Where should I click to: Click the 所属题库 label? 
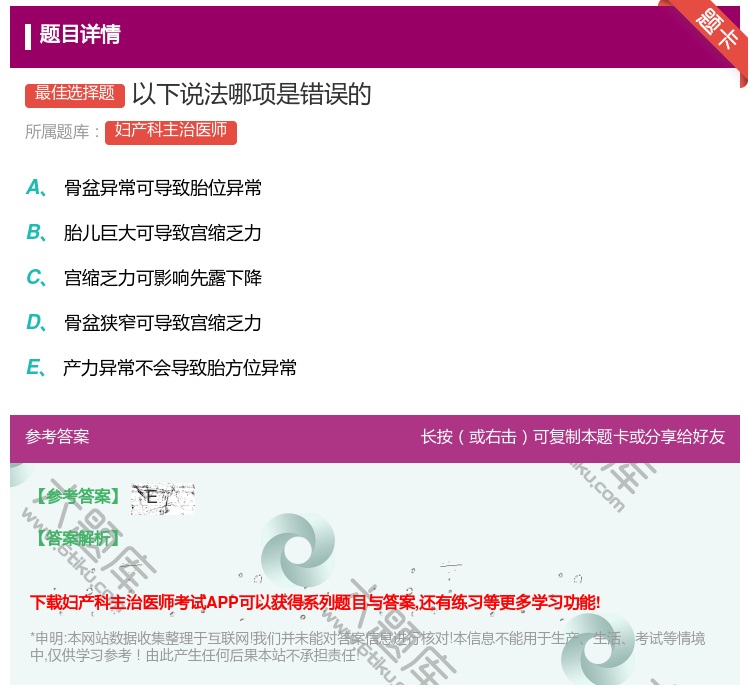click(62, 132)
